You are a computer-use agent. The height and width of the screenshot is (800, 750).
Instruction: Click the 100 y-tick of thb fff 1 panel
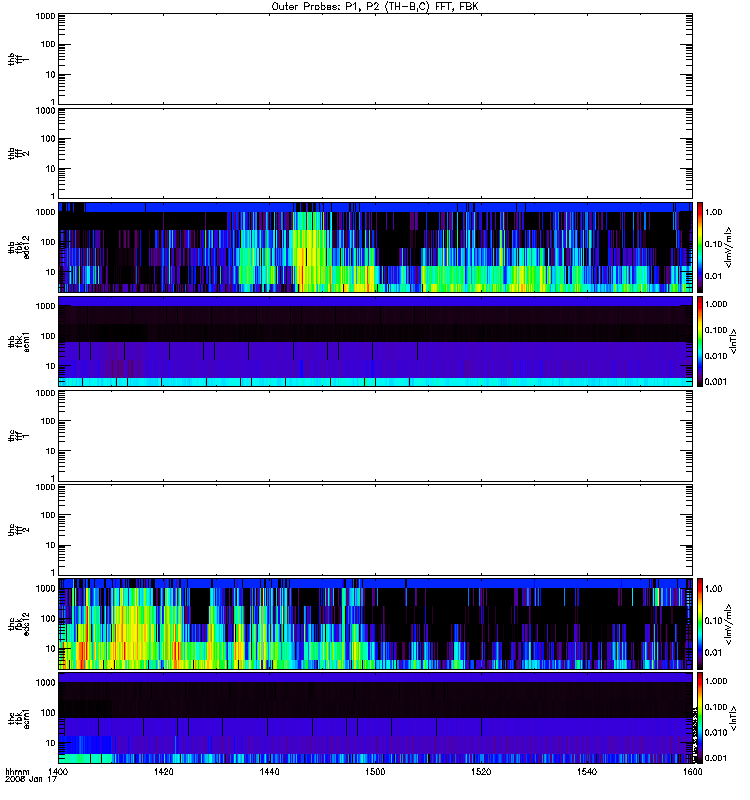(48, 44)
